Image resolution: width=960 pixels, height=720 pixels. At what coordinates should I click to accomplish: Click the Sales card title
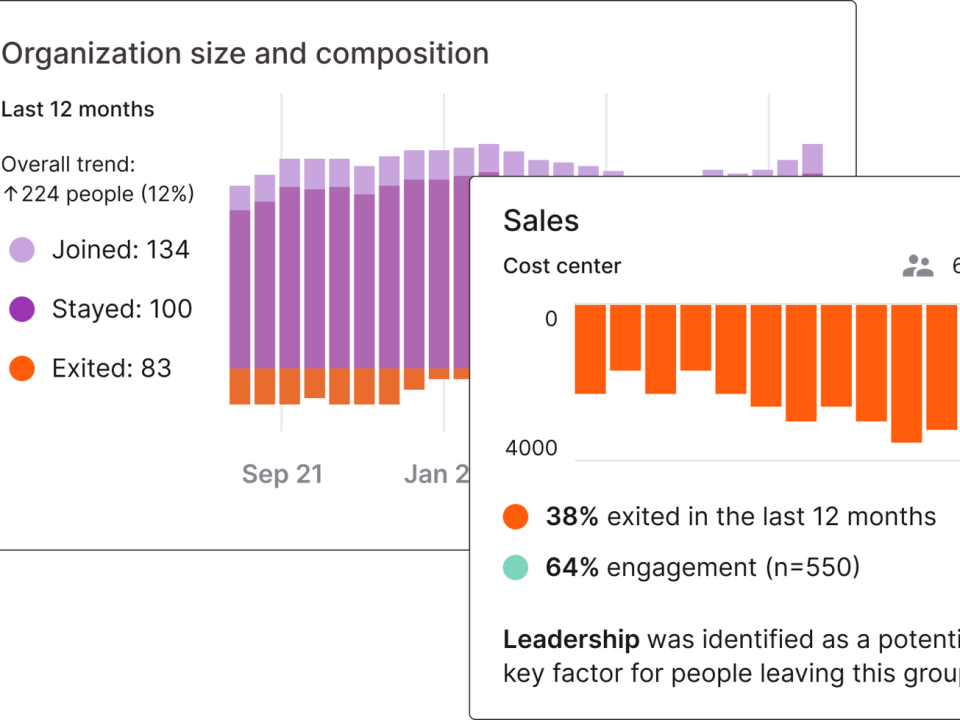(541, 220)
